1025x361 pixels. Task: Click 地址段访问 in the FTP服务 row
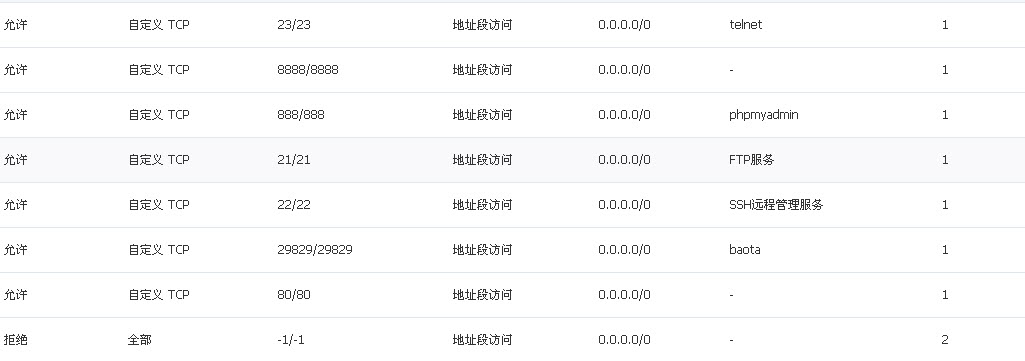482,160
